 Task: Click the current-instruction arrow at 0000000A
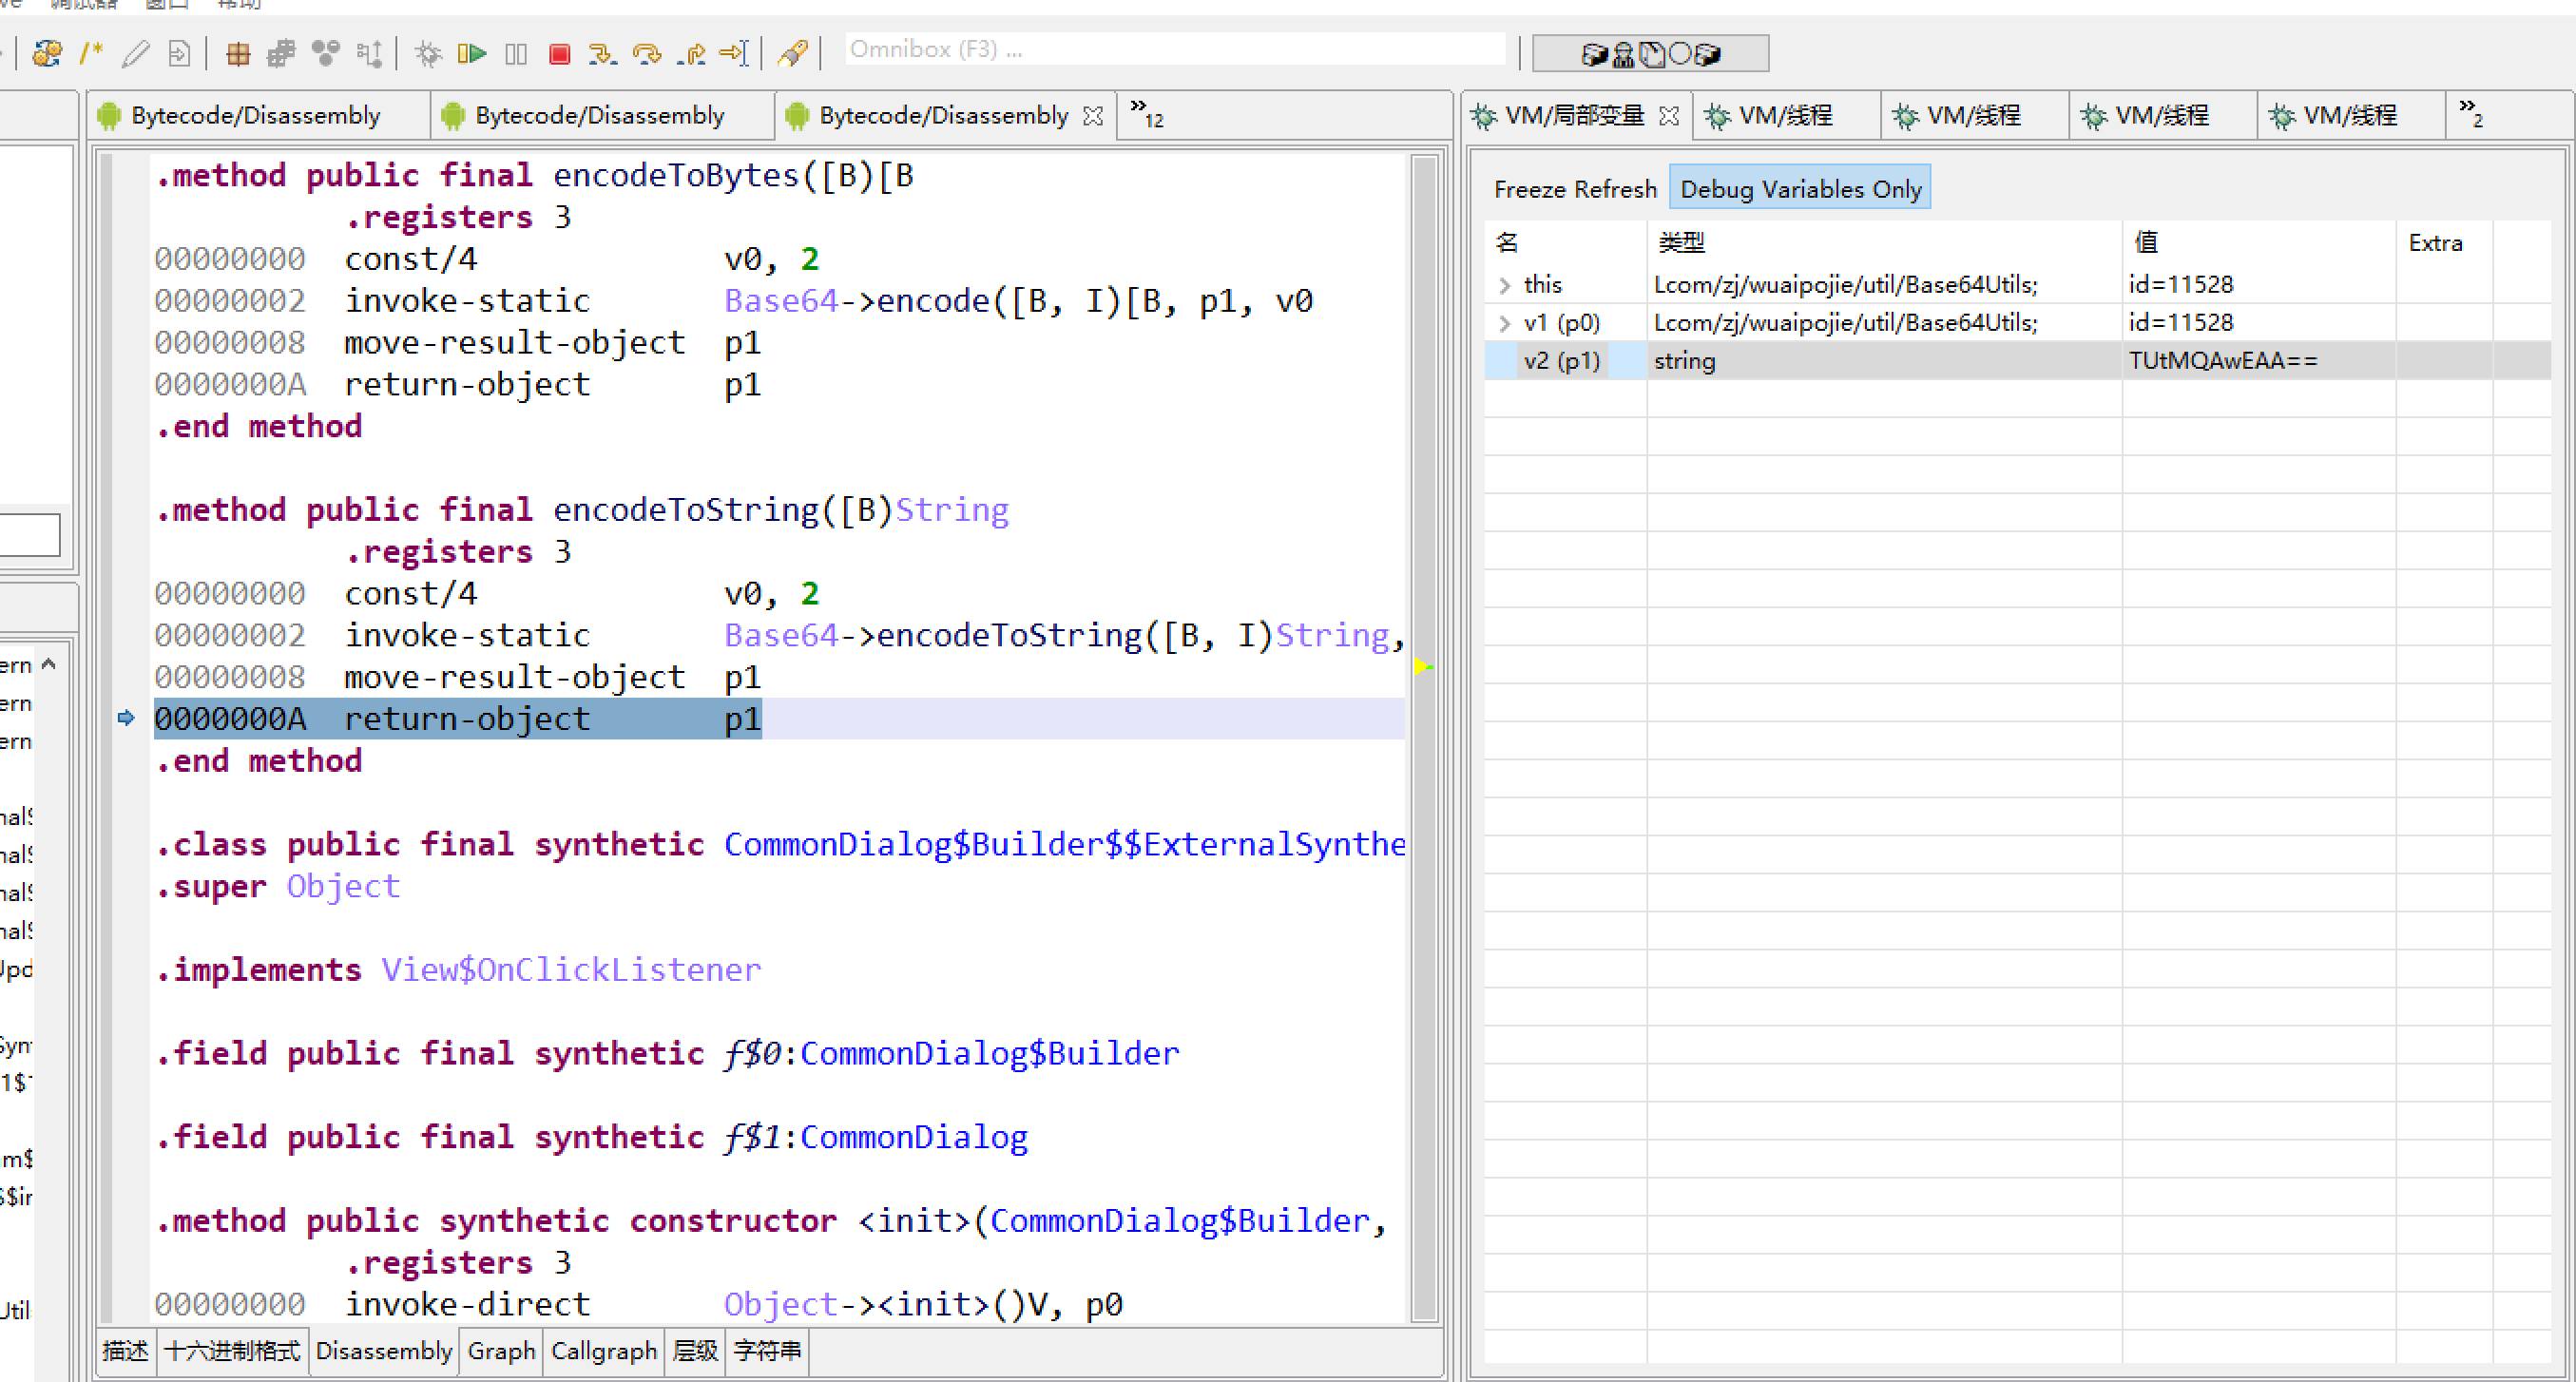126,718
